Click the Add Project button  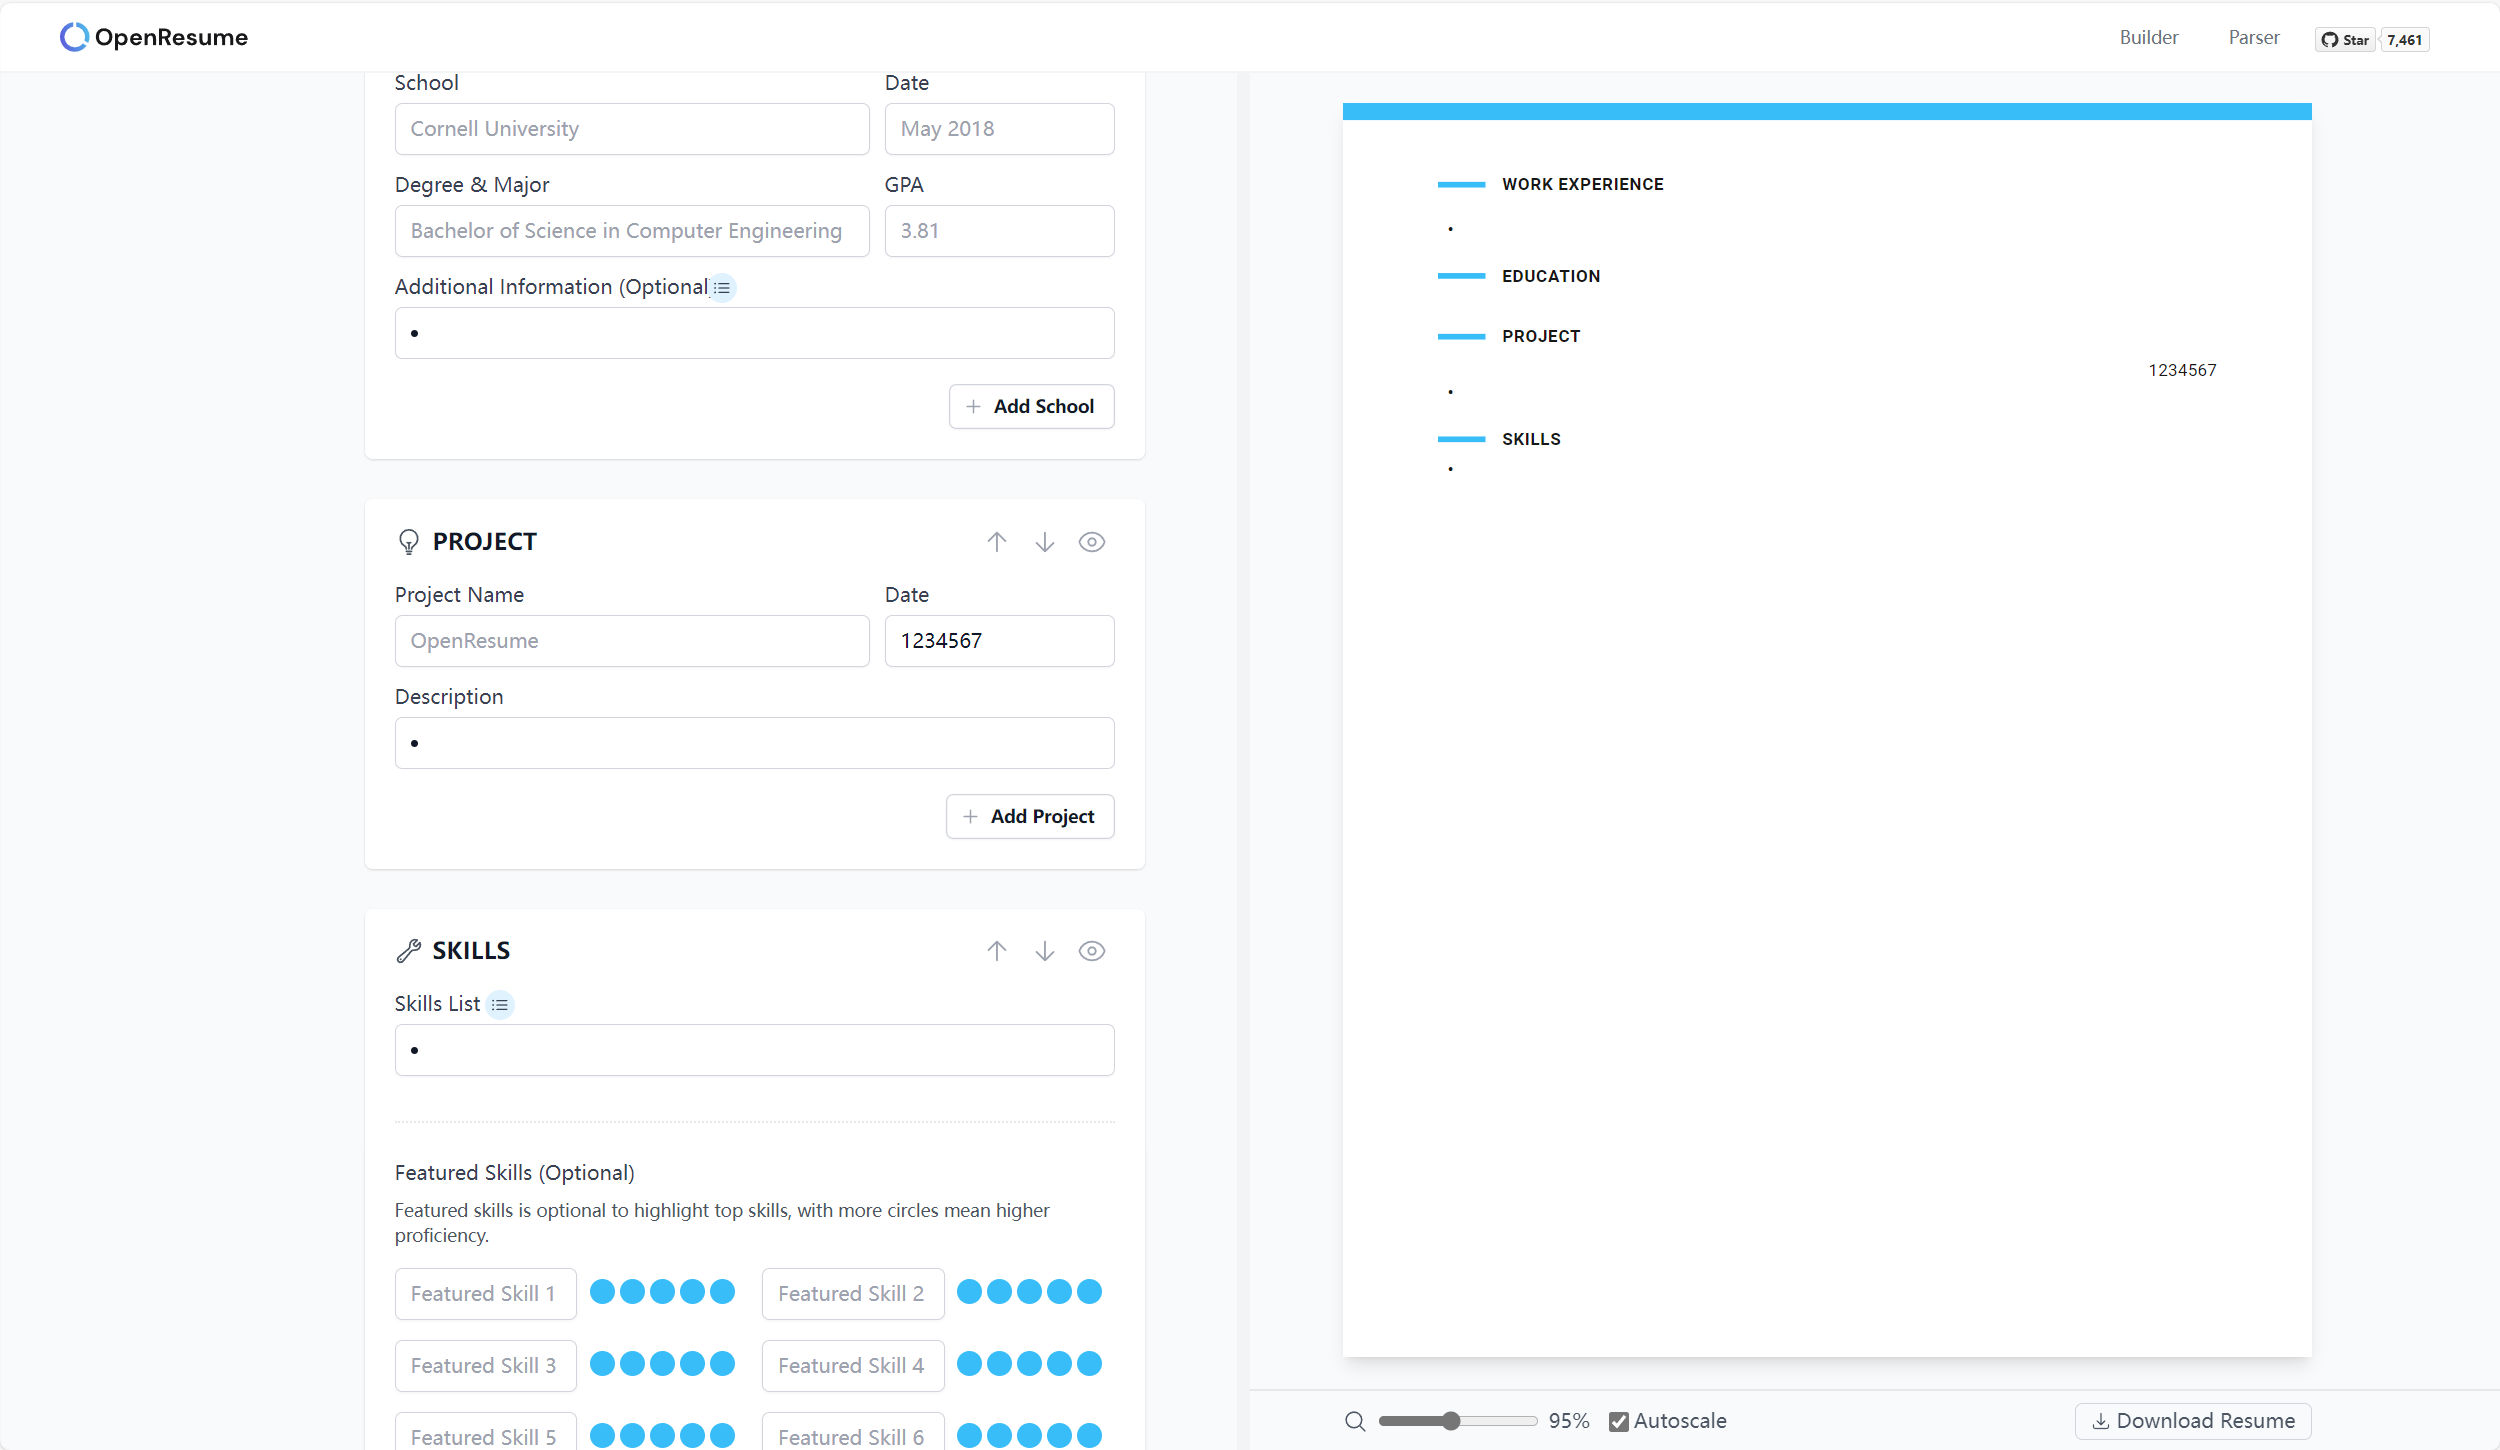tap(1029, 816)
